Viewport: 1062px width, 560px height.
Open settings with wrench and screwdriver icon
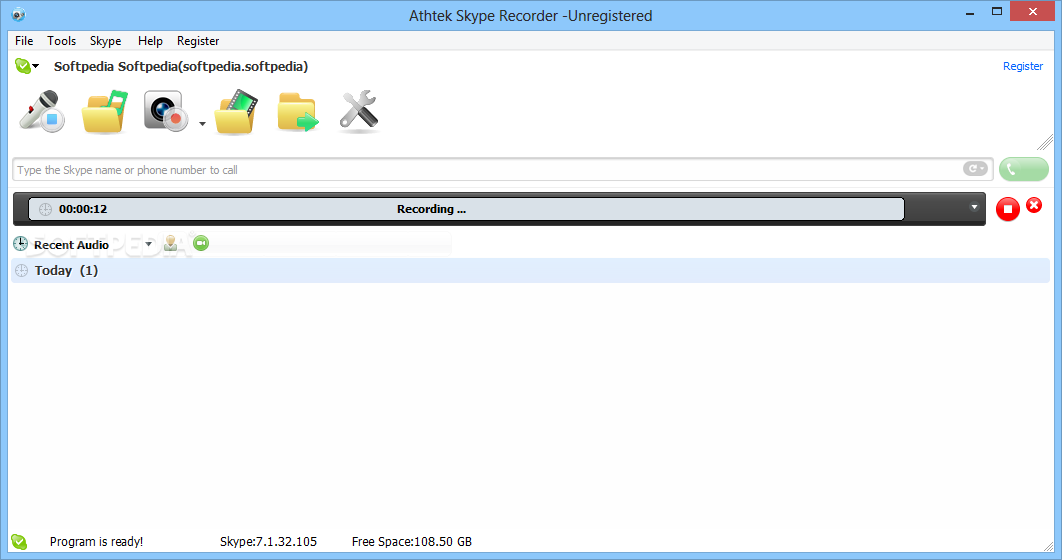(359, 111)
